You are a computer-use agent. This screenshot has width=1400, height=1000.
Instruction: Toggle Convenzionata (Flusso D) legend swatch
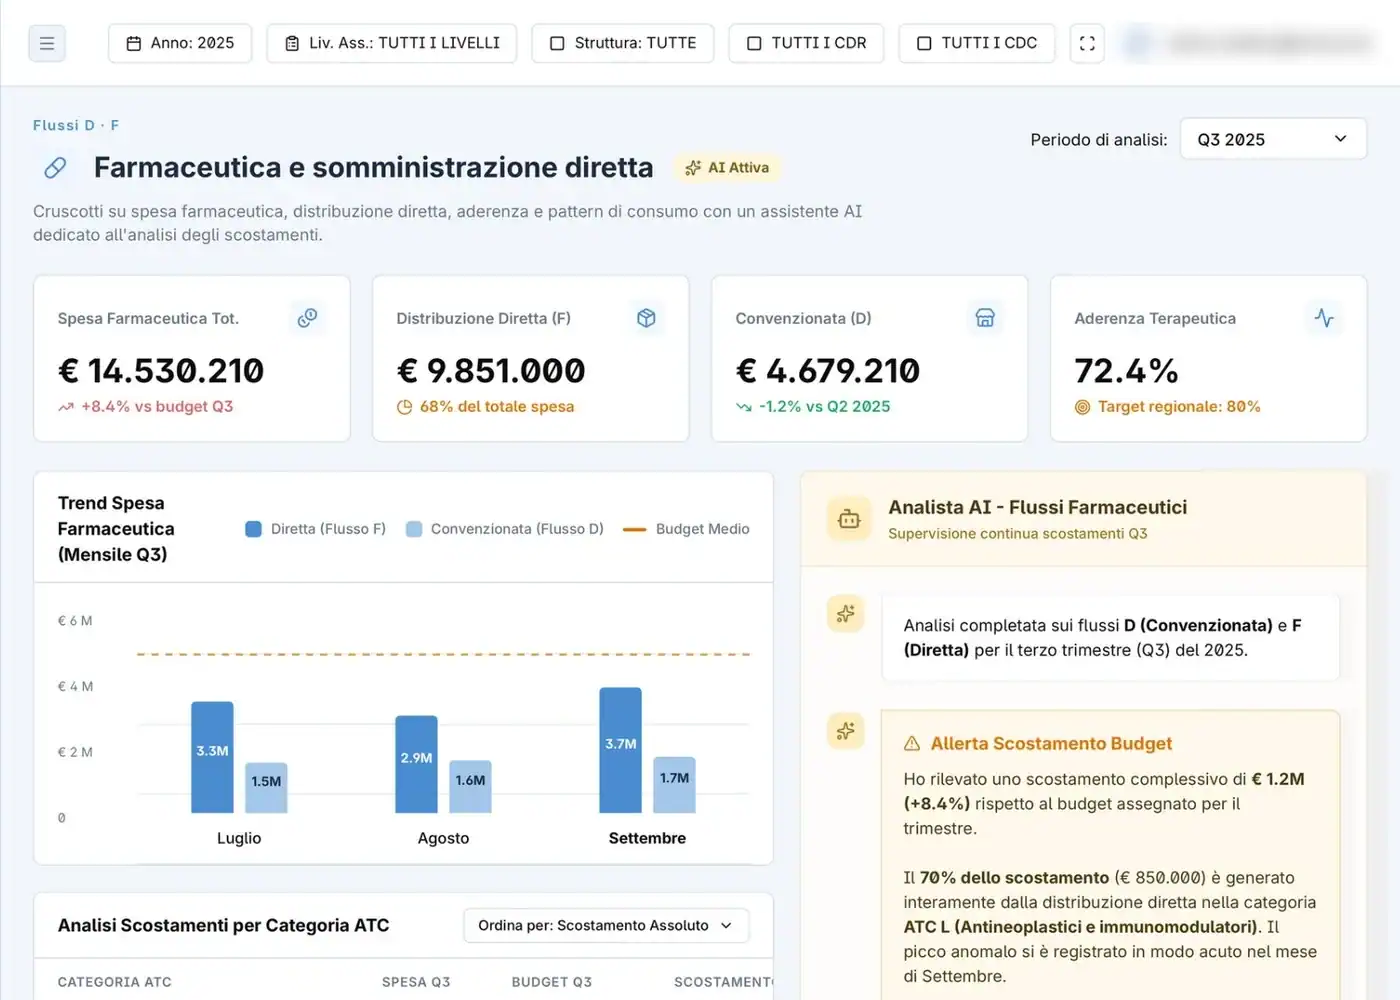414,529
